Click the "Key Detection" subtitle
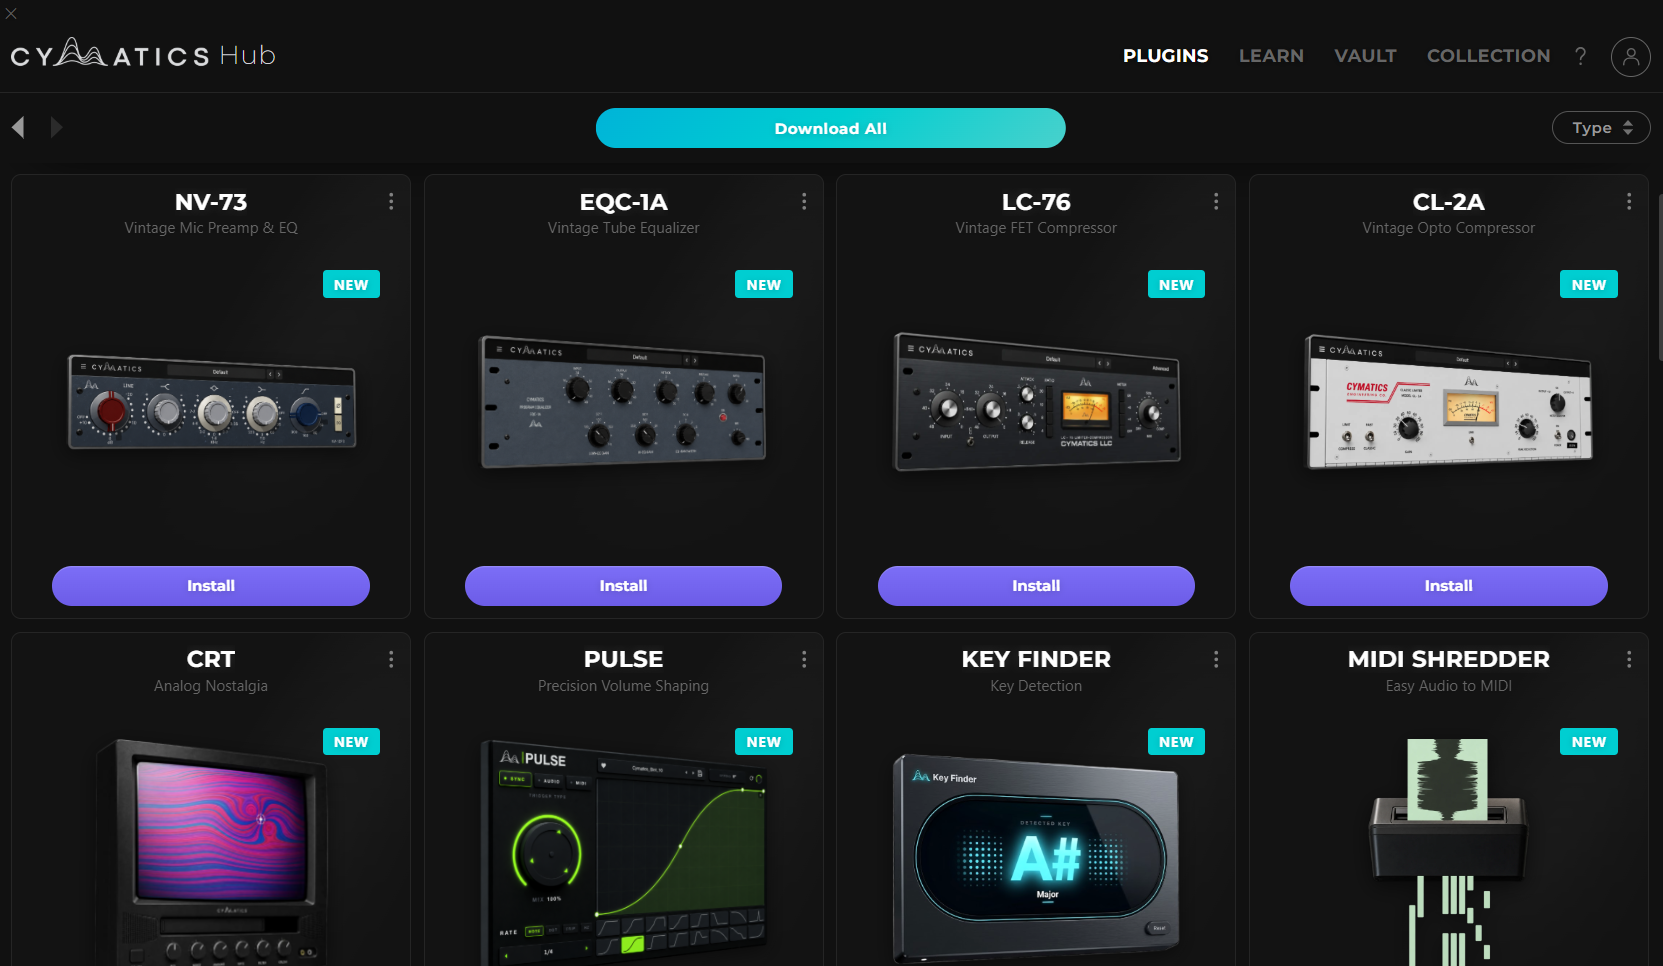1663x966 pixels. [1036, 686]
